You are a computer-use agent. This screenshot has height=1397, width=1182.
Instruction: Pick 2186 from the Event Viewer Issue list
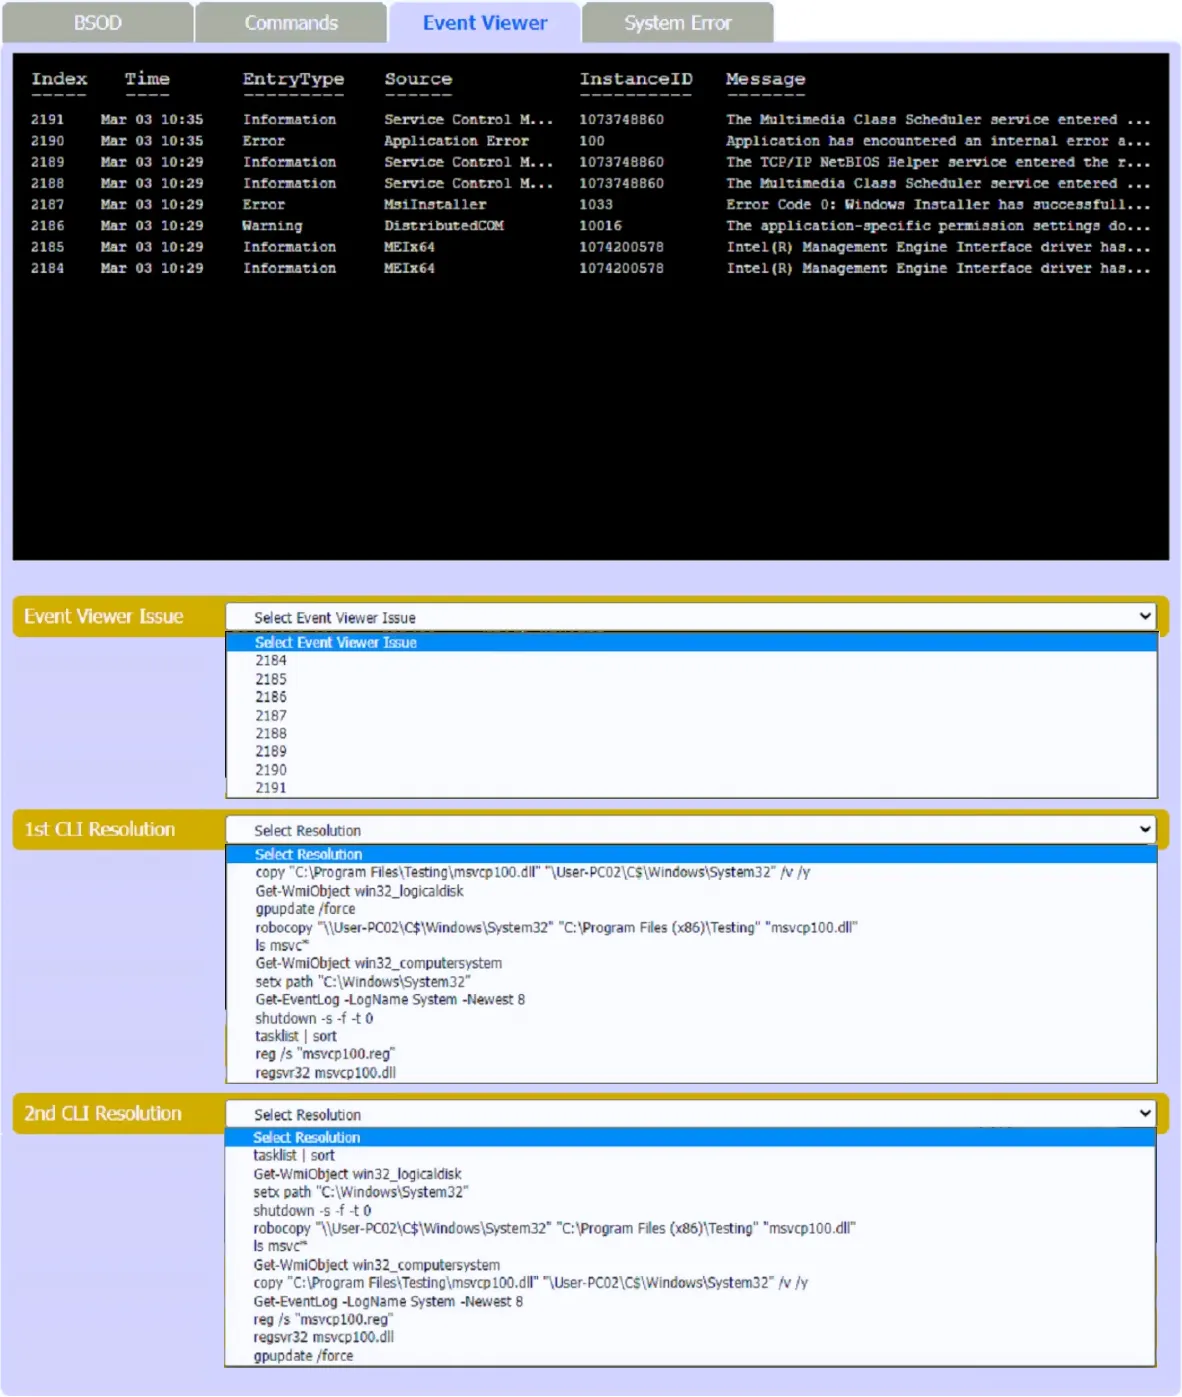[691, 697]
